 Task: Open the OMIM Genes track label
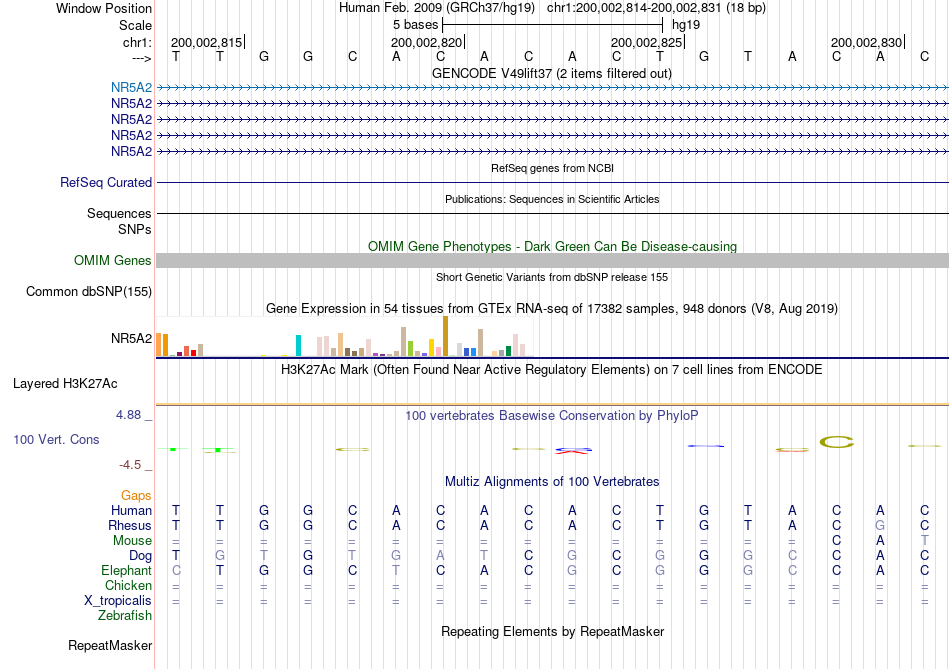113,261
